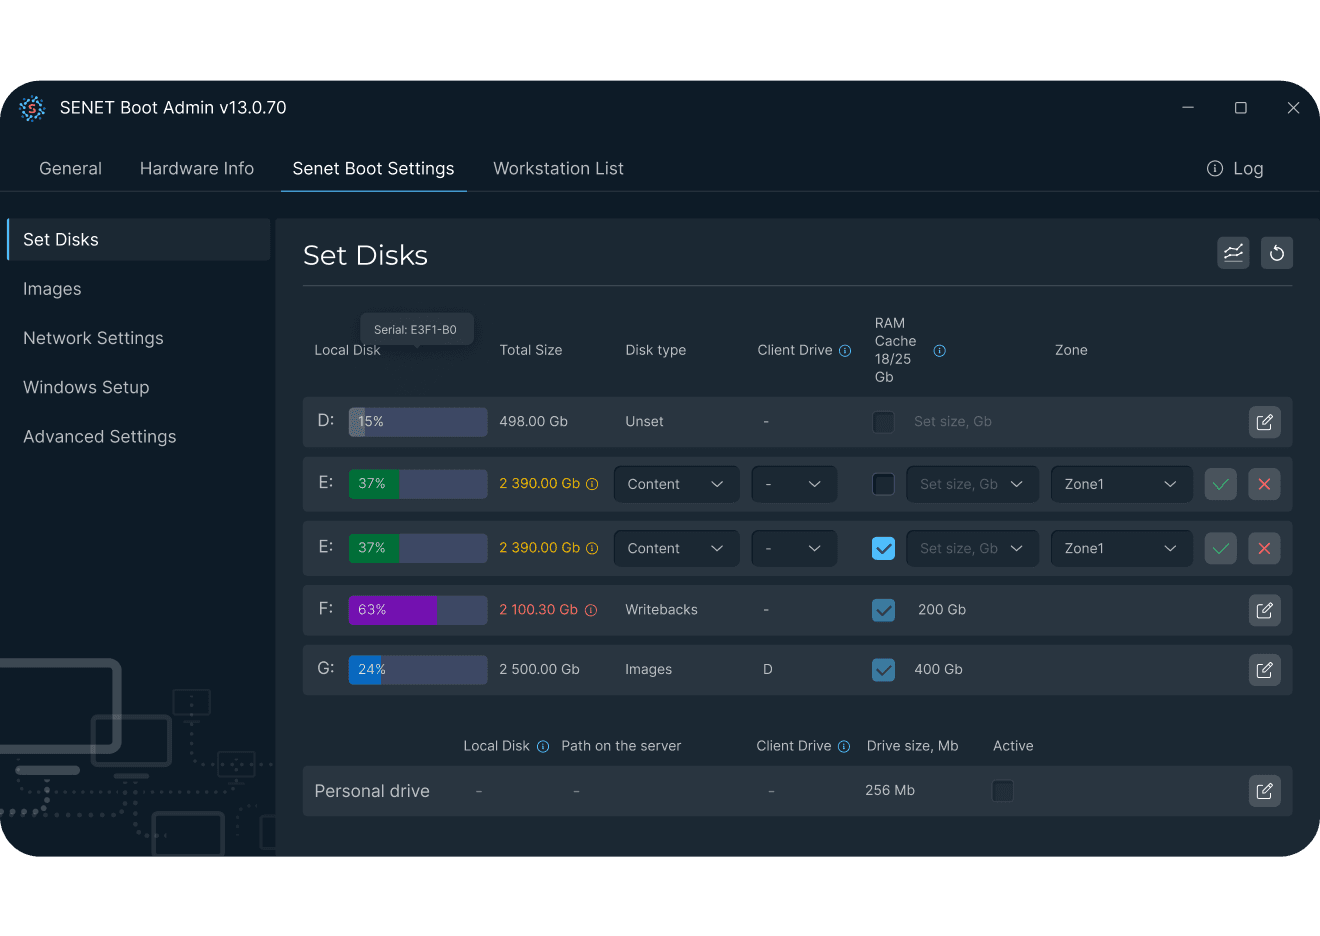Click info icon beside RAM Cache header

[940, 351]
